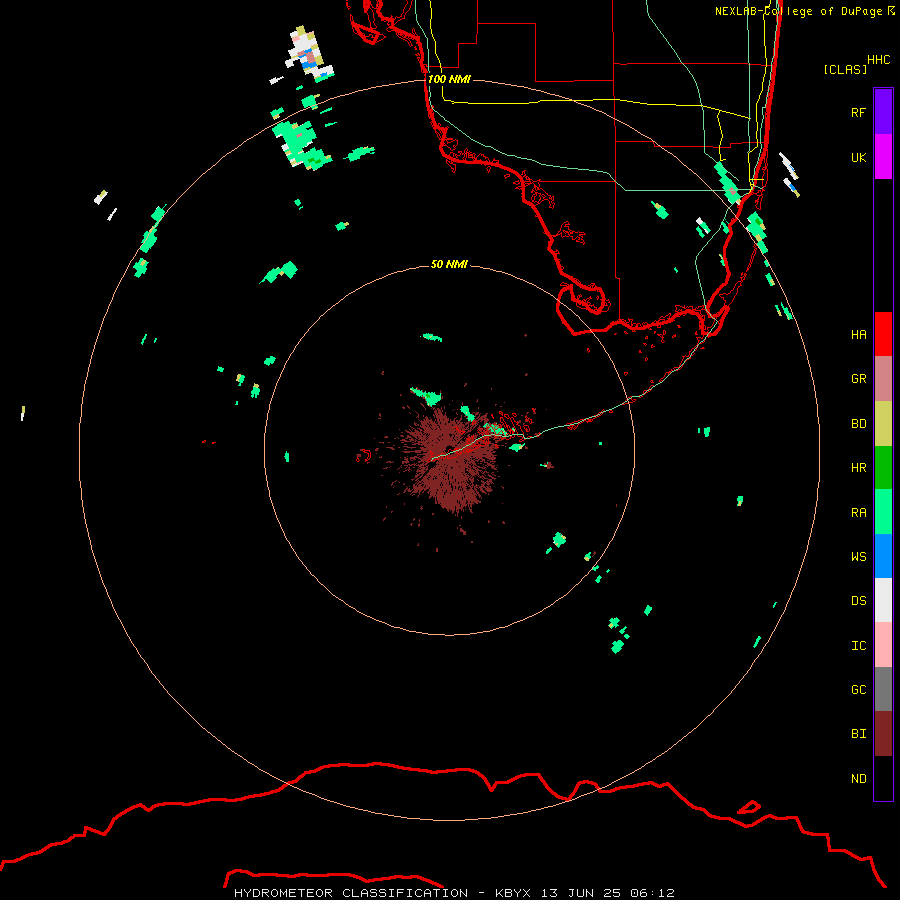
Task: Click the KBYX station identifier
Action: pyautogui.click(x=513, y=893)
